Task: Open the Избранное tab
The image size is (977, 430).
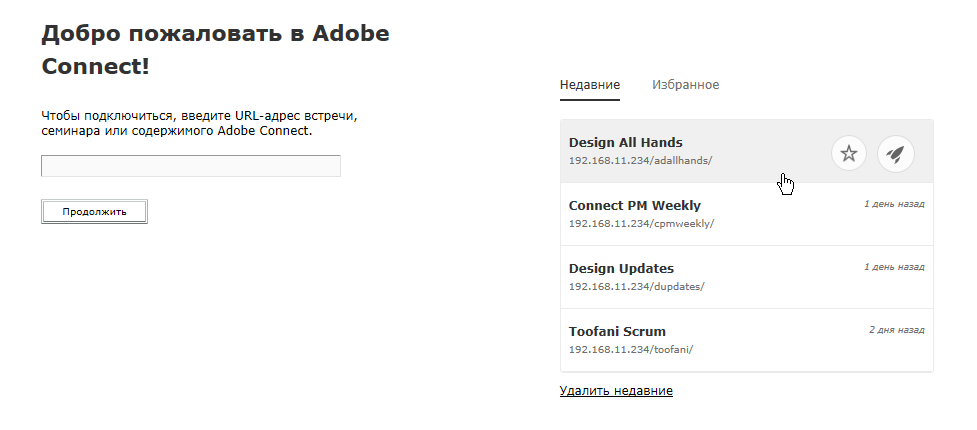Action: 685,85
